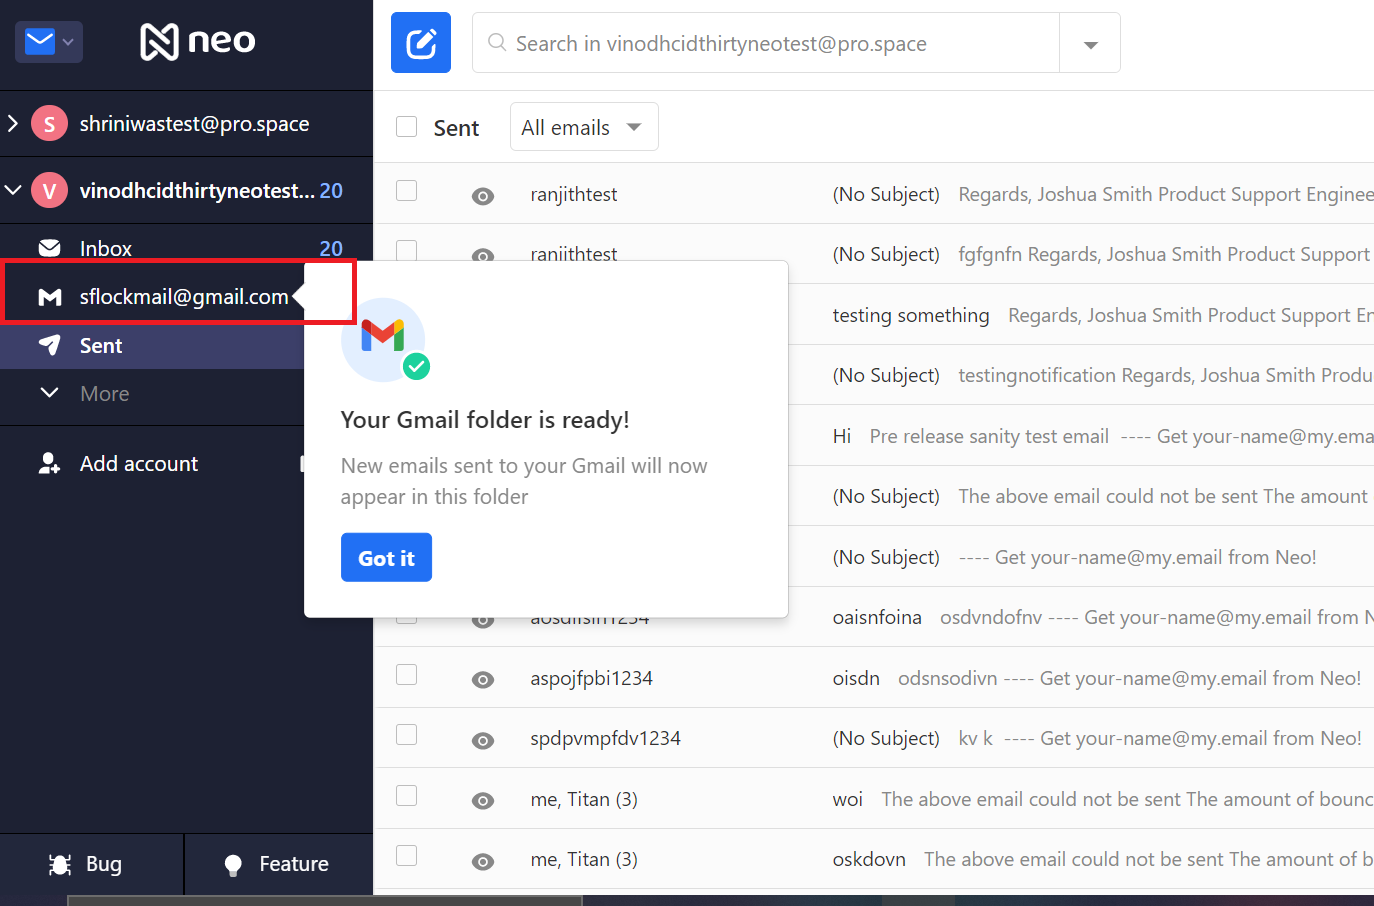Open the search options dropdown arrow
1374x906 pixels.
coord(1090,44)
